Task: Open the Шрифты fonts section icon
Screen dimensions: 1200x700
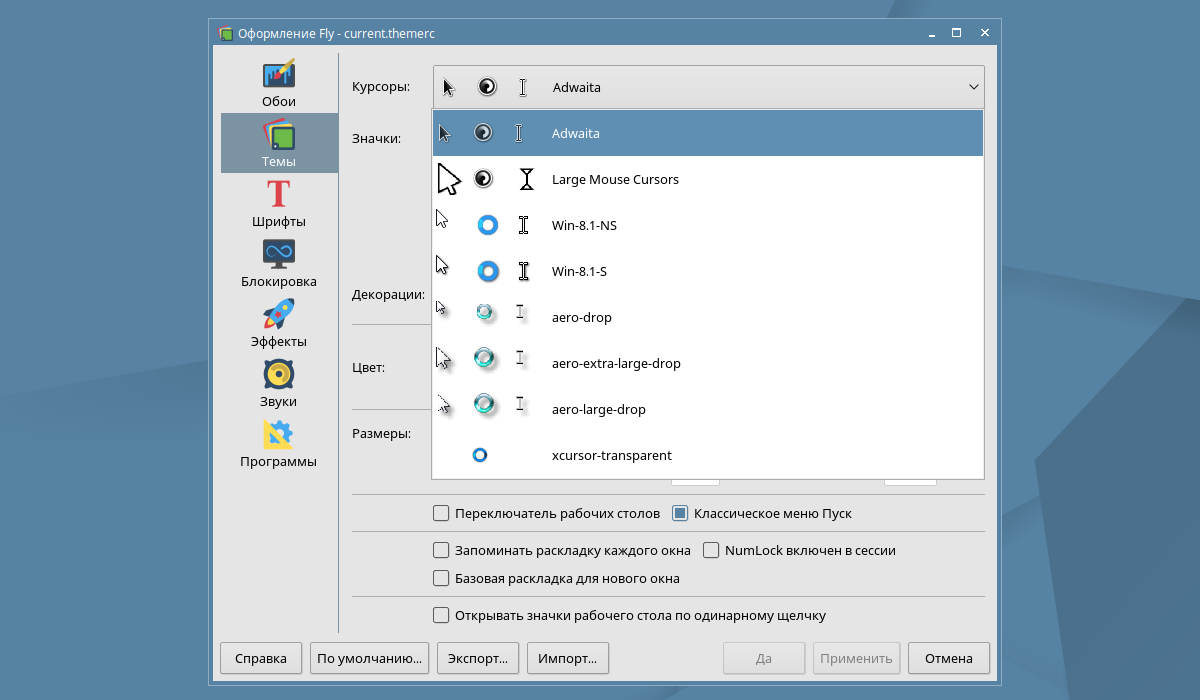Action: coord(279,195)
